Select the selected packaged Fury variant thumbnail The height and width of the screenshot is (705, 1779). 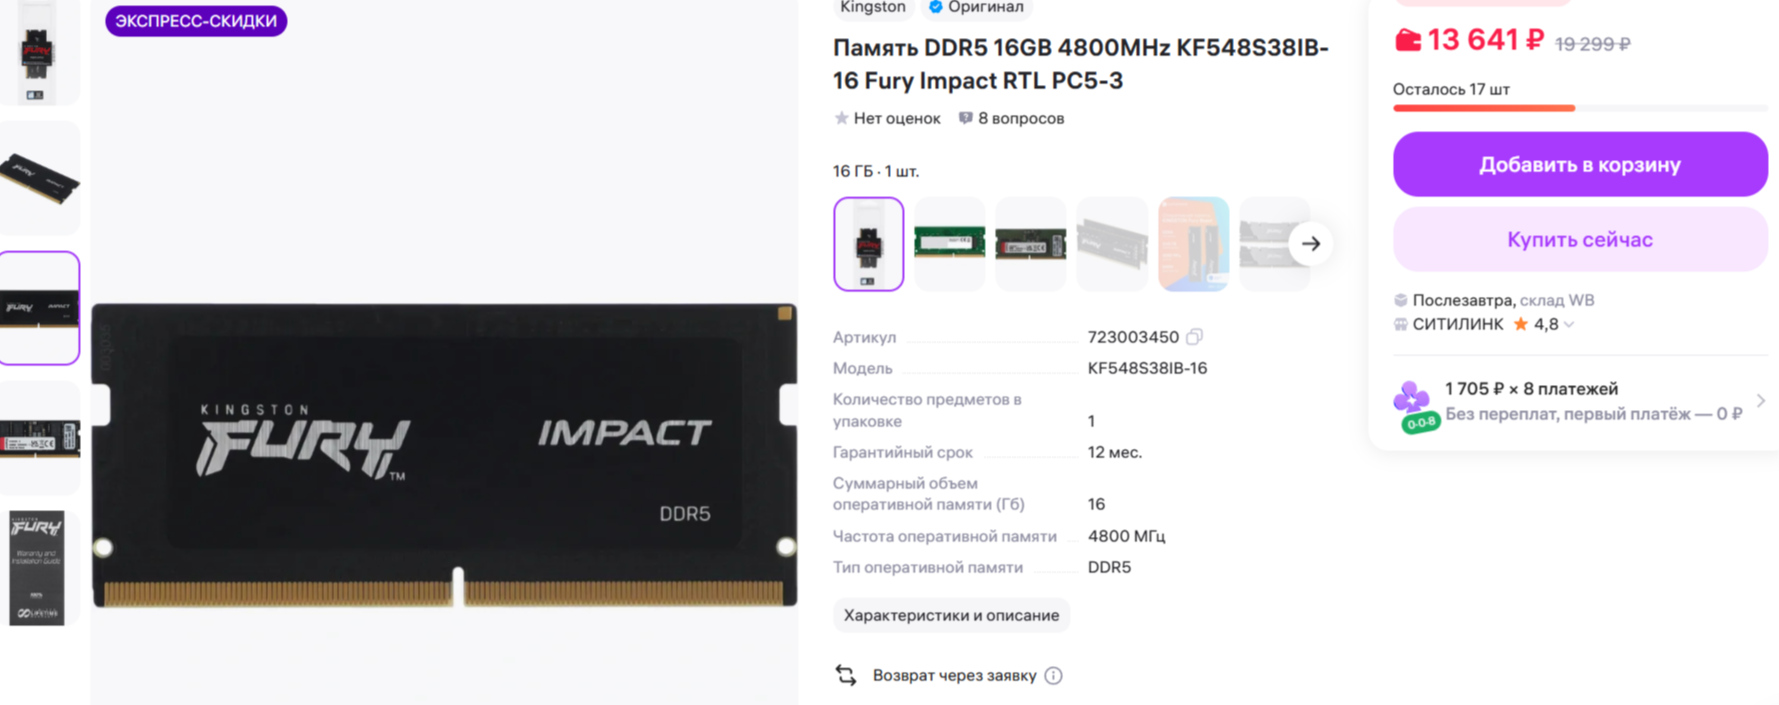coord(868,244)
